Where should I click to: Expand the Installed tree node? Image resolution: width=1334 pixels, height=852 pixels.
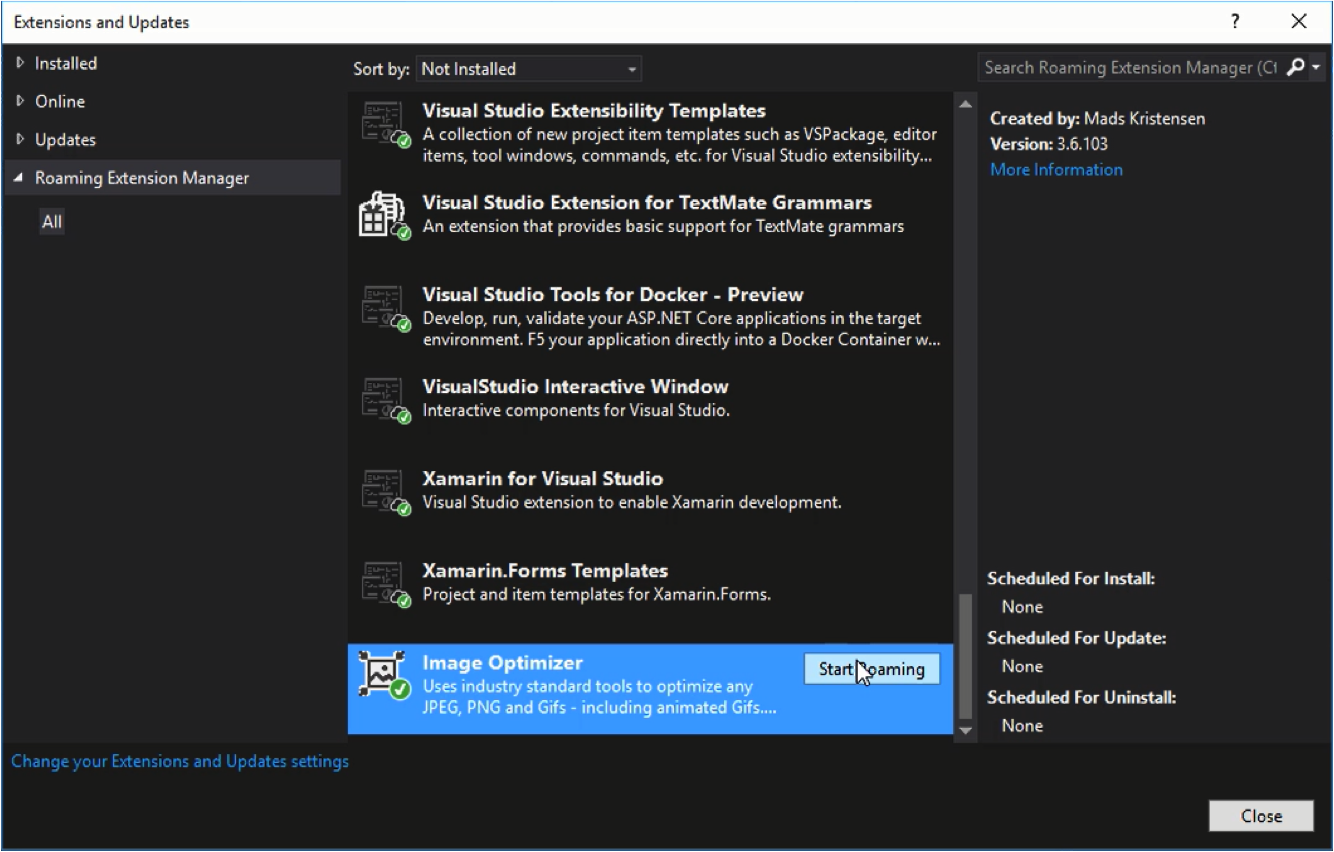tap(20, 63)
